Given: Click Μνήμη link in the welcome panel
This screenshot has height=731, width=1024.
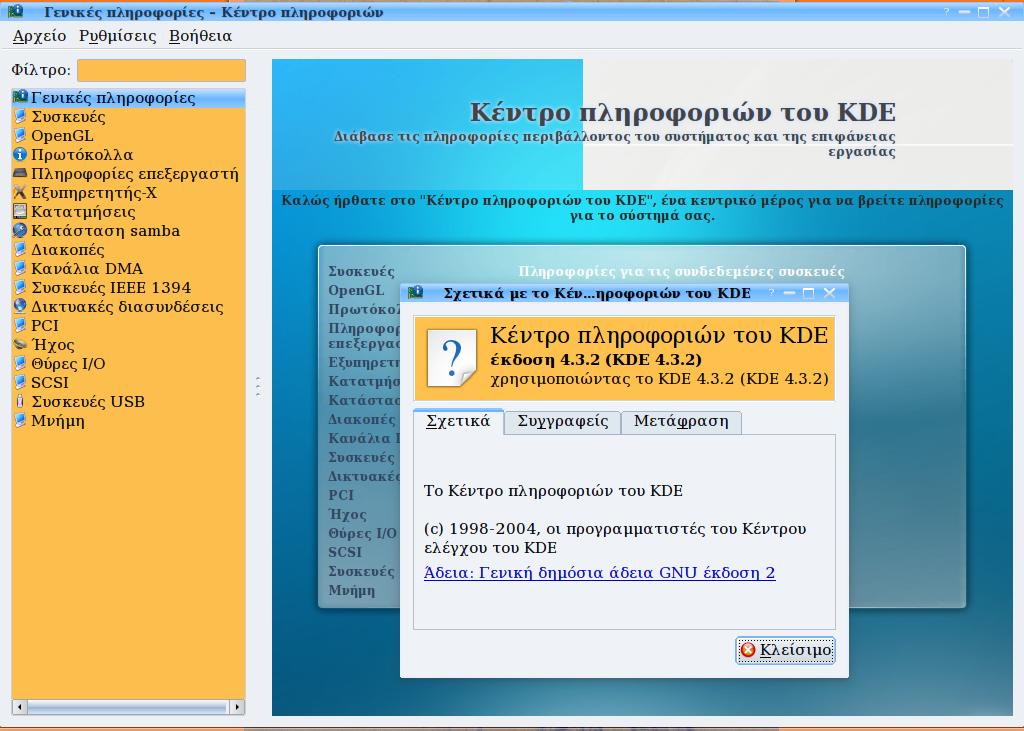Looking at the screenshot, I should point(351,591).
